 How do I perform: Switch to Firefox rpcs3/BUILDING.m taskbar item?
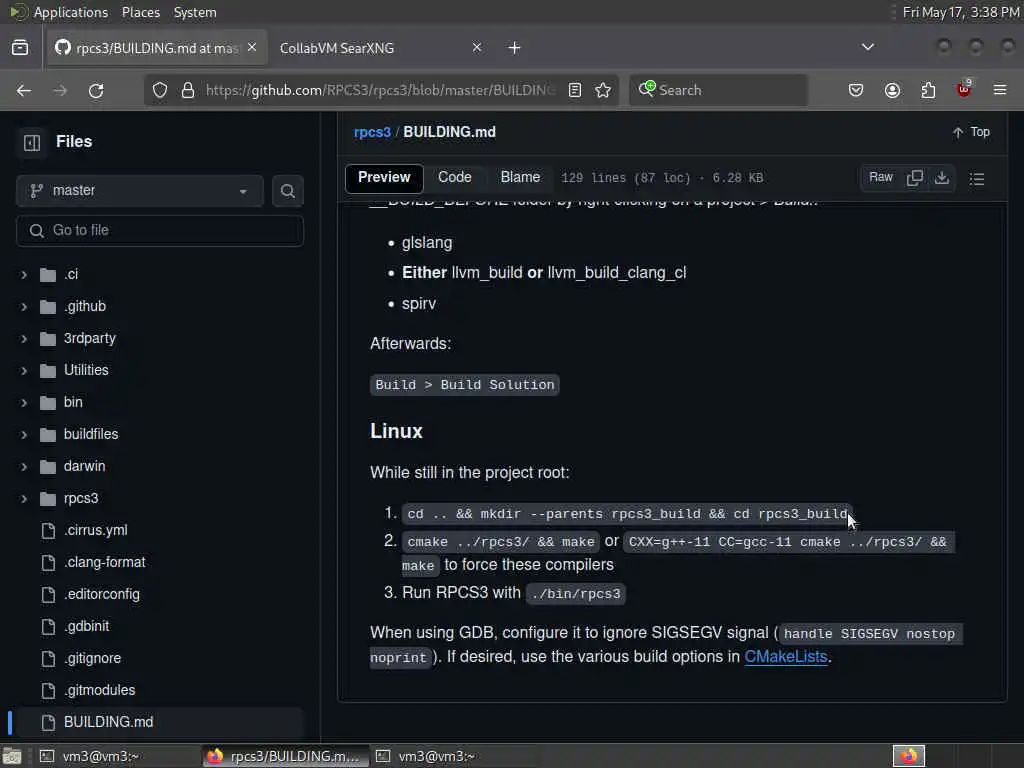point(285,756)
